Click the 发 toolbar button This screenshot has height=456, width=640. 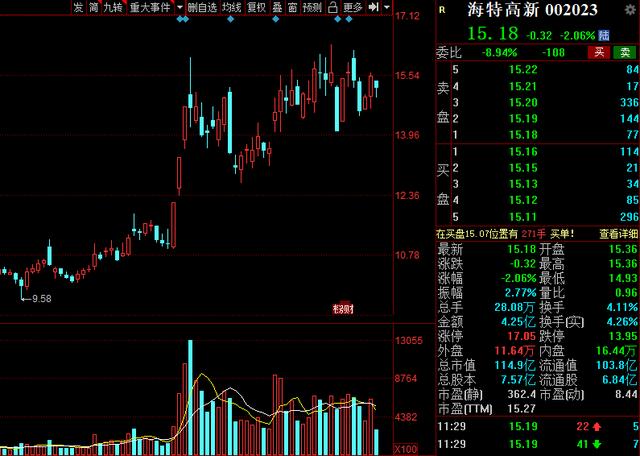tap(79, 7)
